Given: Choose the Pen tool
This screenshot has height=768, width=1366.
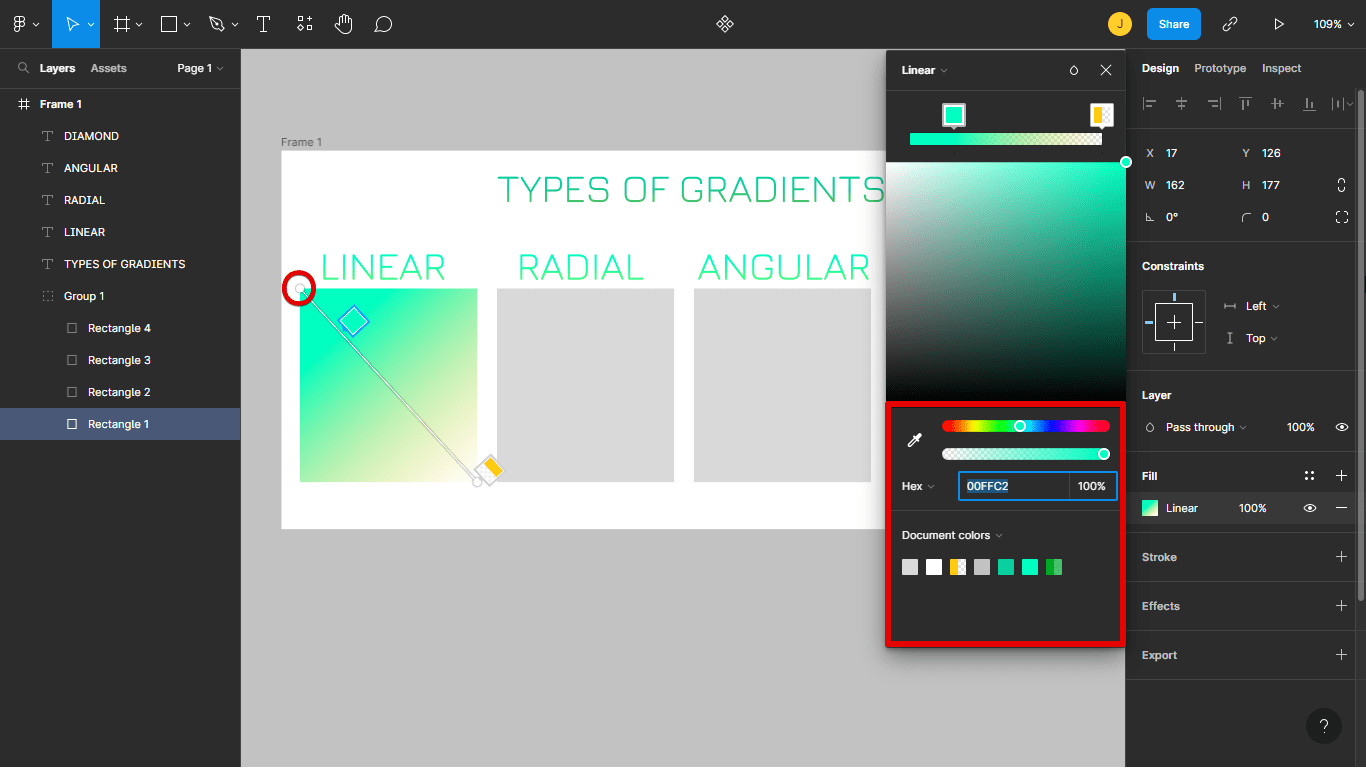Looking at the screenshot, I should coord(215,23).
